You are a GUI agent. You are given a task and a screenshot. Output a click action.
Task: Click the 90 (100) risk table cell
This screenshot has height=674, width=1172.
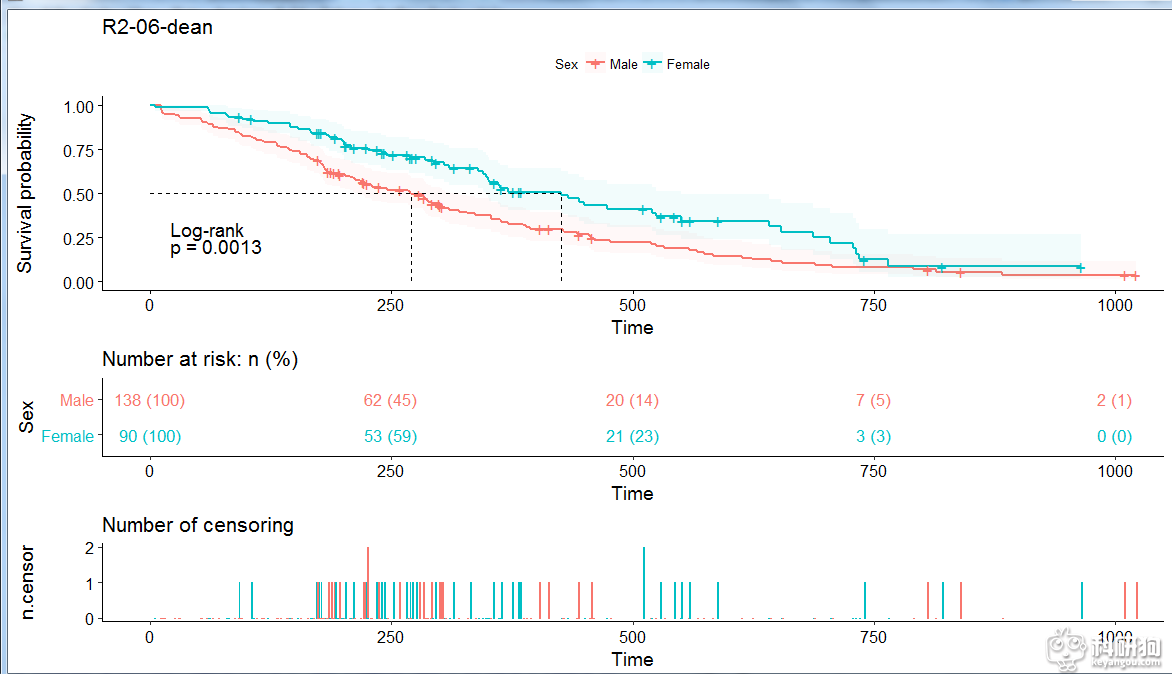pyautogui.click(x=150, y=436)
